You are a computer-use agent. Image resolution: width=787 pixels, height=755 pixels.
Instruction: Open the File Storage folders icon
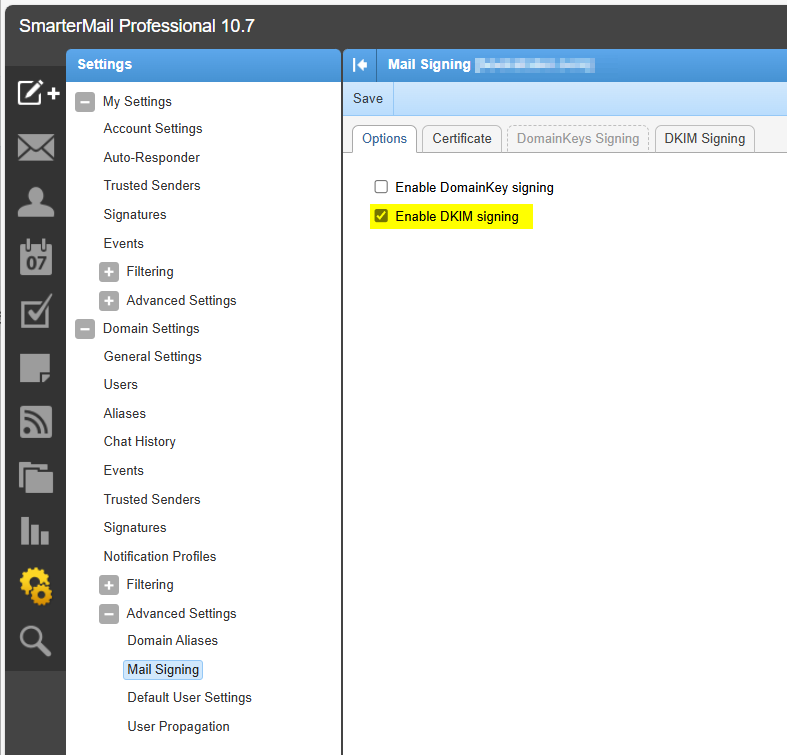[36, 477]
